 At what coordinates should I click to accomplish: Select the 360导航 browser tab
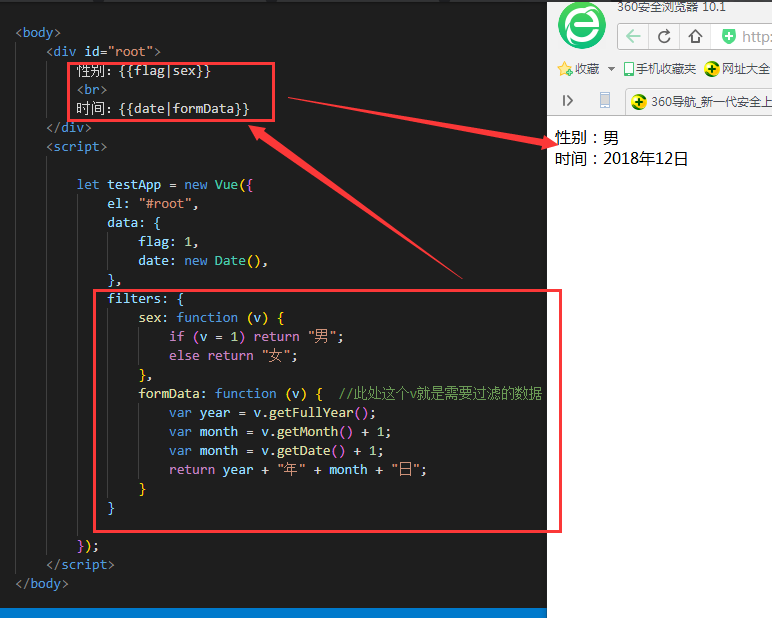[x=701, y=102]
